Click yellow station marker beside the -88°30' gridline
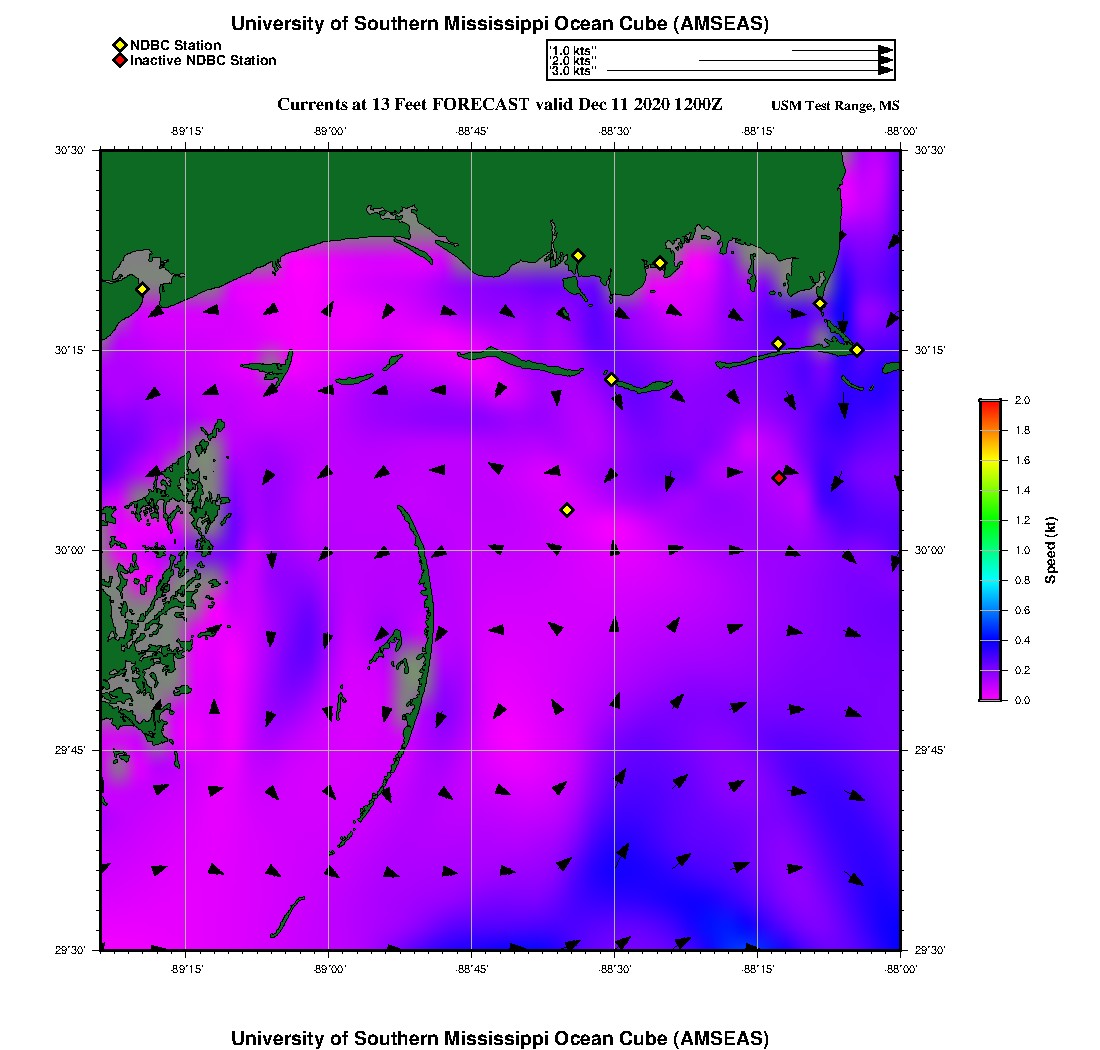The height and width of the screenshot is (1050, 1100). click(611, 379)
